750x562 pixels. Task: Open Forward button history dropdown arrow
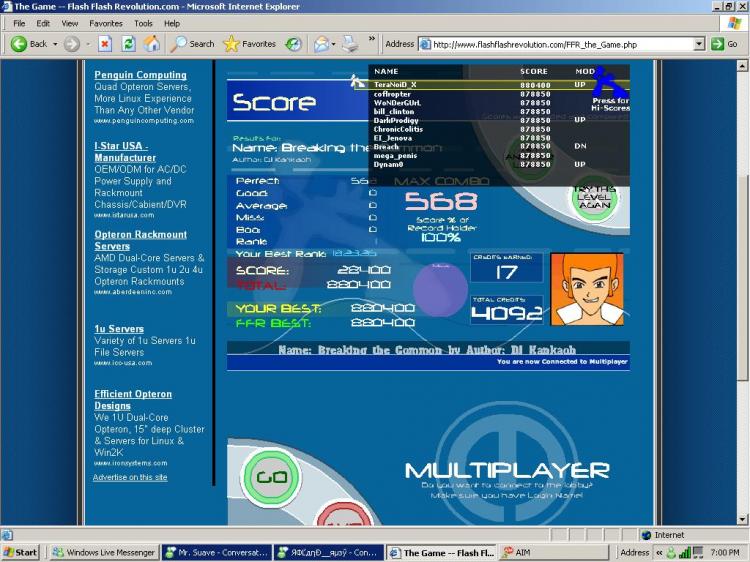pos(88,44)
